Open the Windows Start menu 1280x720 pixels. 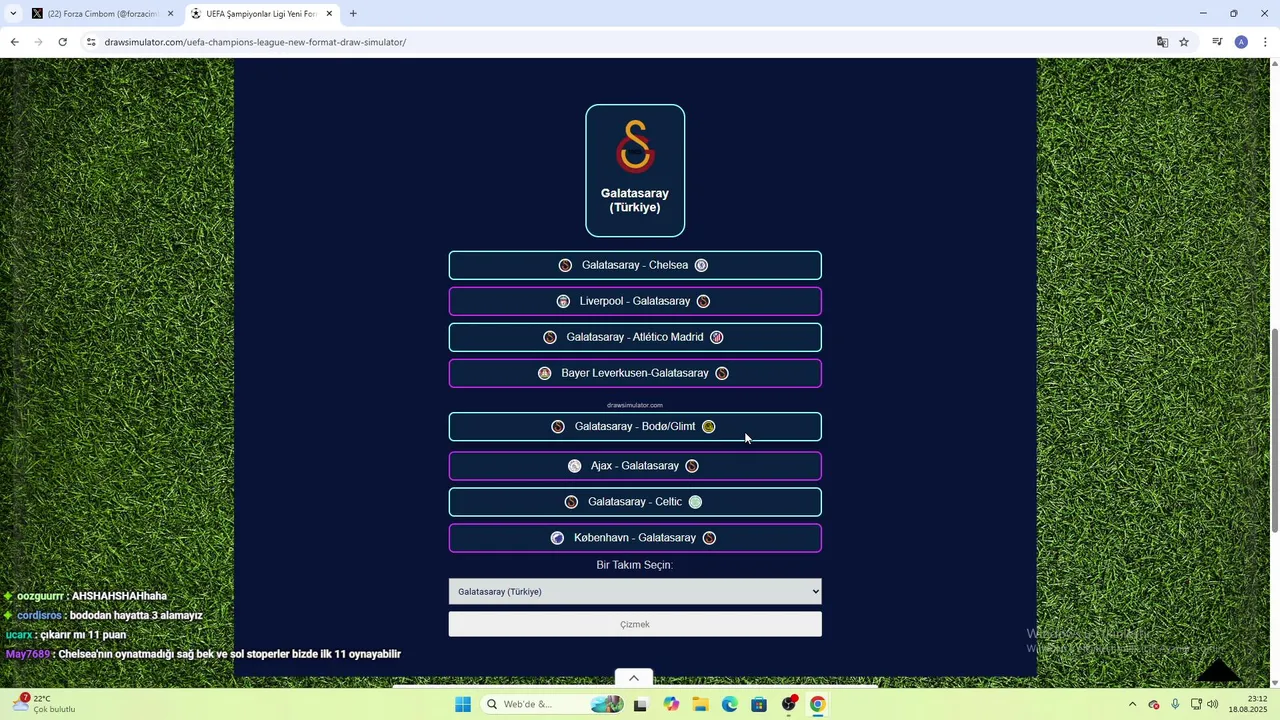(x=463, y=704)
